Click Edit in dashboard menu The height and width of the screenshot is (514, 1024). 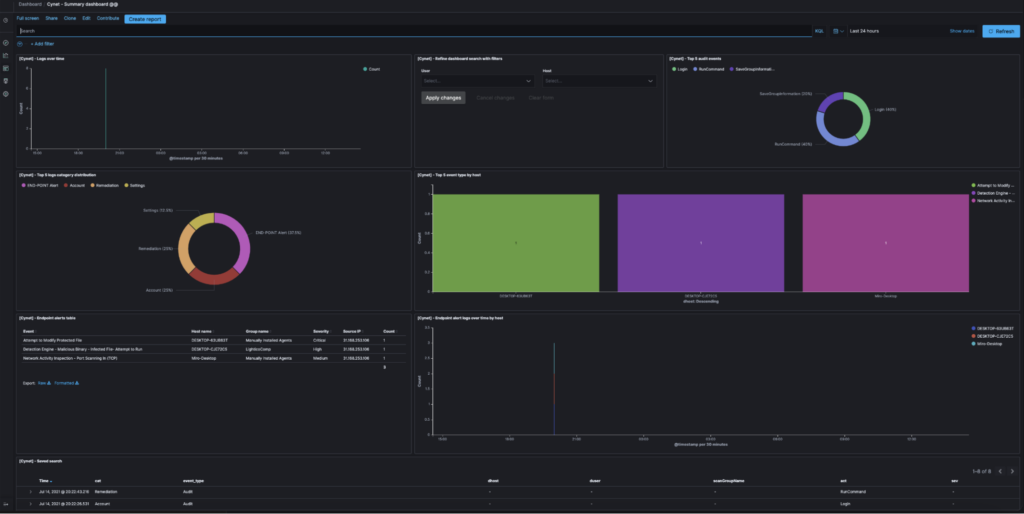(x=86, y=18)
